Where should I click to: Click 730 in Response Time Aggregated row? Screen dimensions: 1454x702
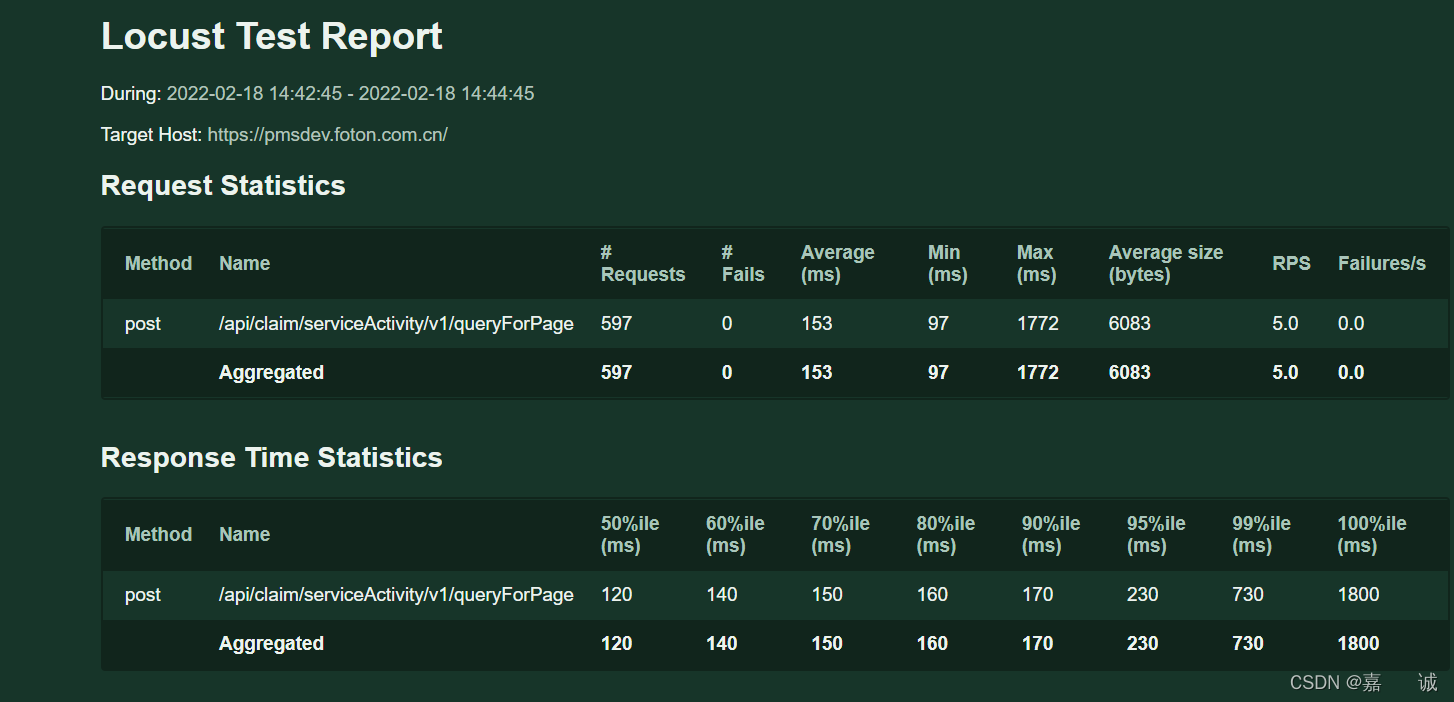click(1248, 644)
